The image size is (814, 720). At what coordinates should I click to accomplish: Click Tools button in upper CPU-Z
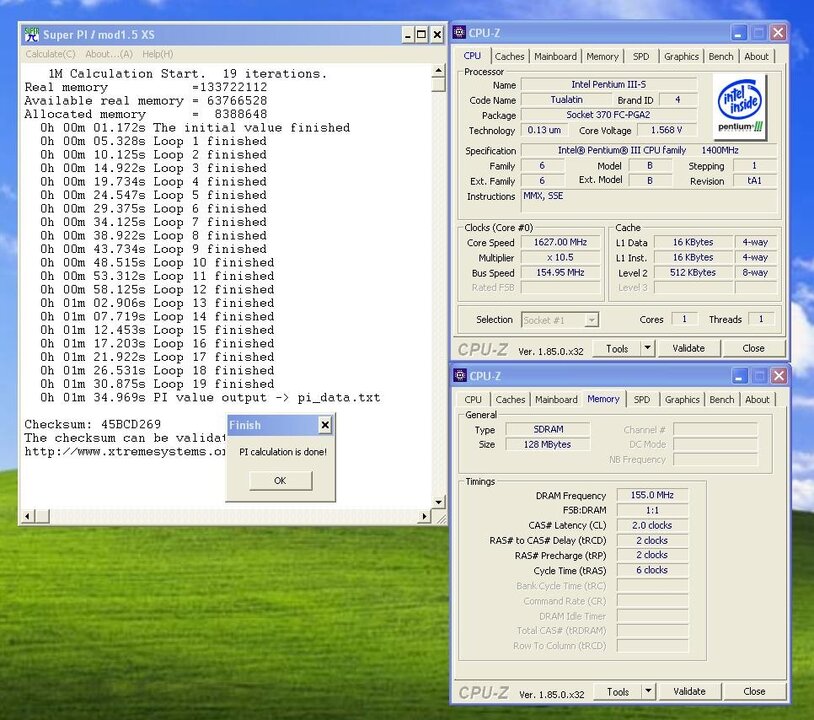(617, 349)
